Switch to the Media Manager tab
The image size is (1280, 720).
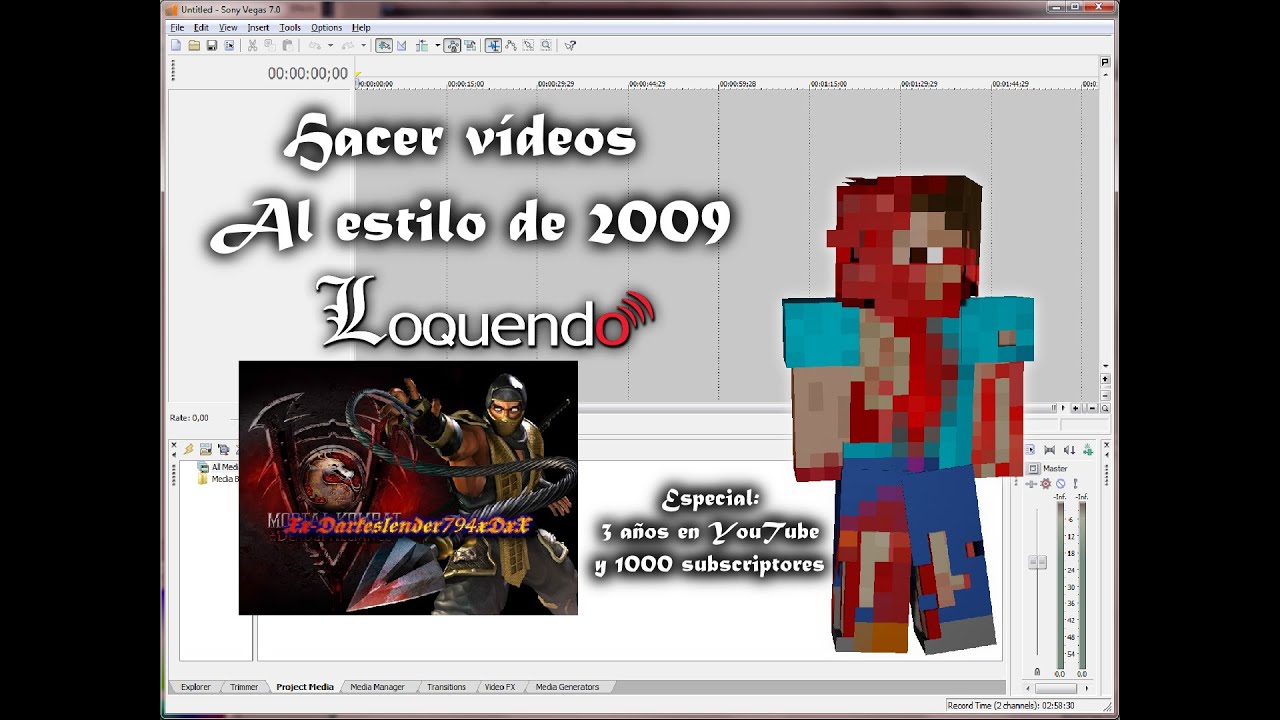(x=377, y=687)
